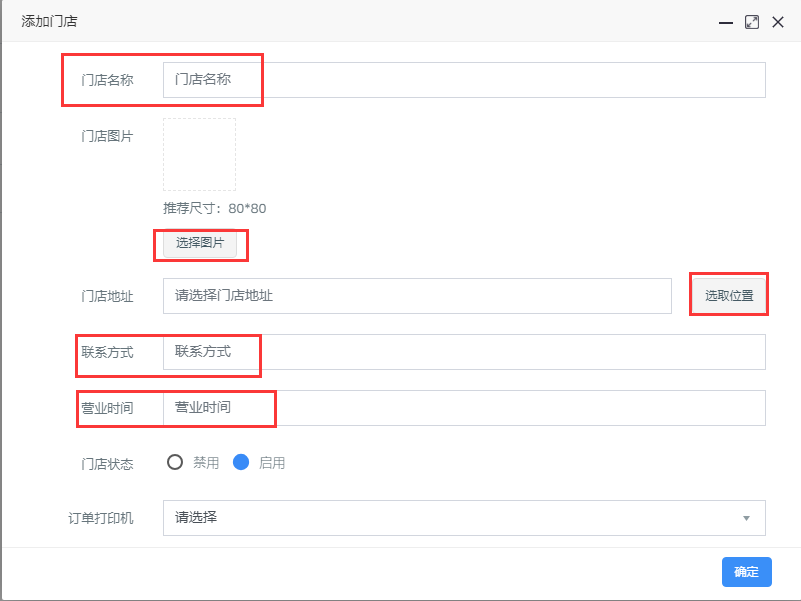The width and height of the screenshot is (801, 601).
Task: Select the 启用 radio button
Action: pyautogui.click(x=241, y=462)
